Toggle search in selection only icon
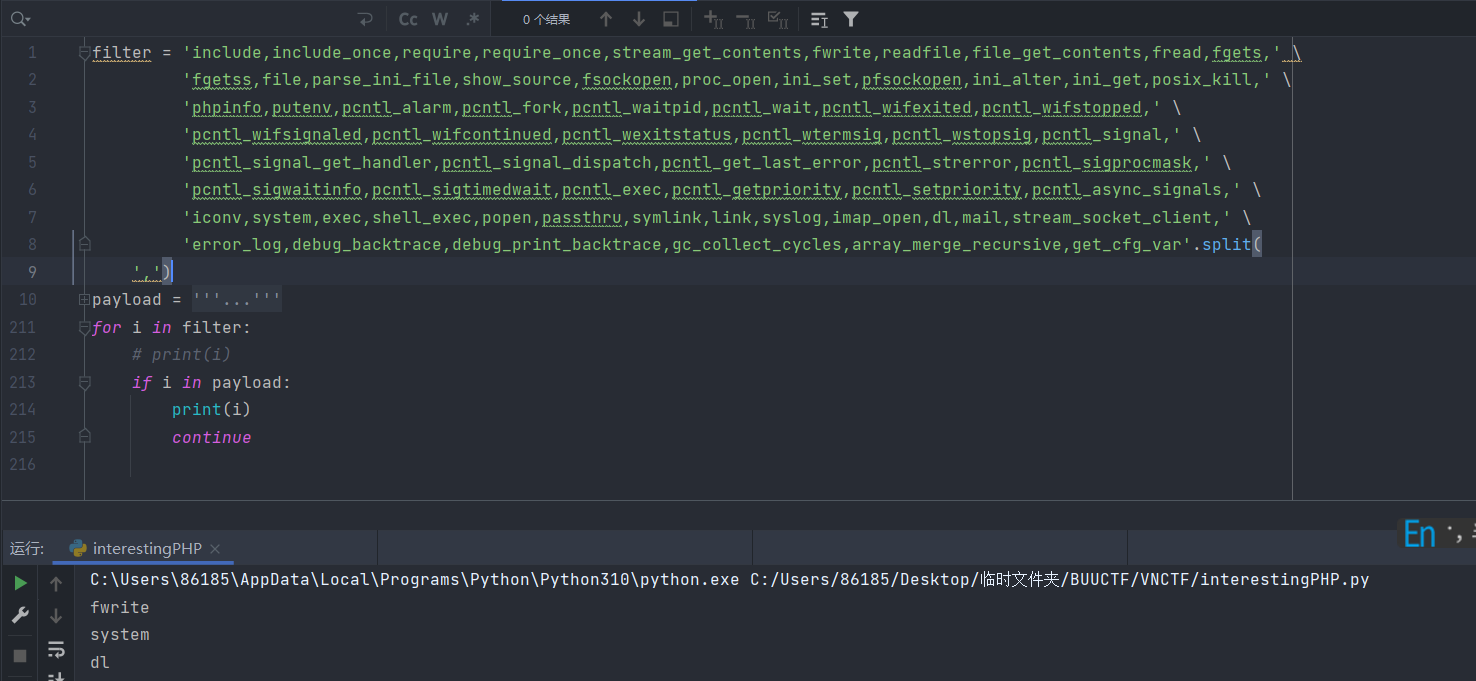1476x681 pixels. [671, 19]
